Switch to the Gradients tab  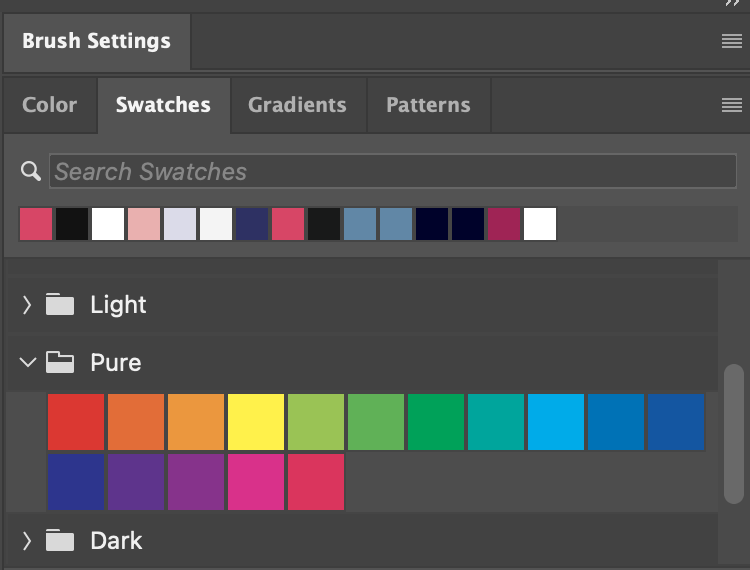click(297, 105)
